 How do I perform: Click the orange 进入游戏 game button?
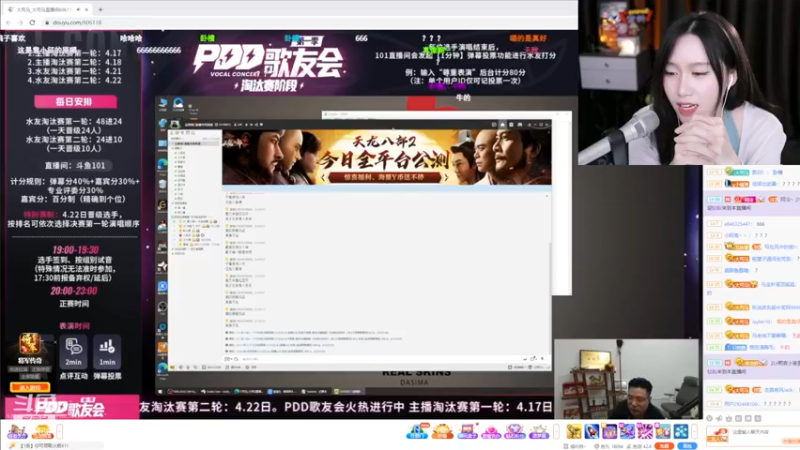point(30,388)
